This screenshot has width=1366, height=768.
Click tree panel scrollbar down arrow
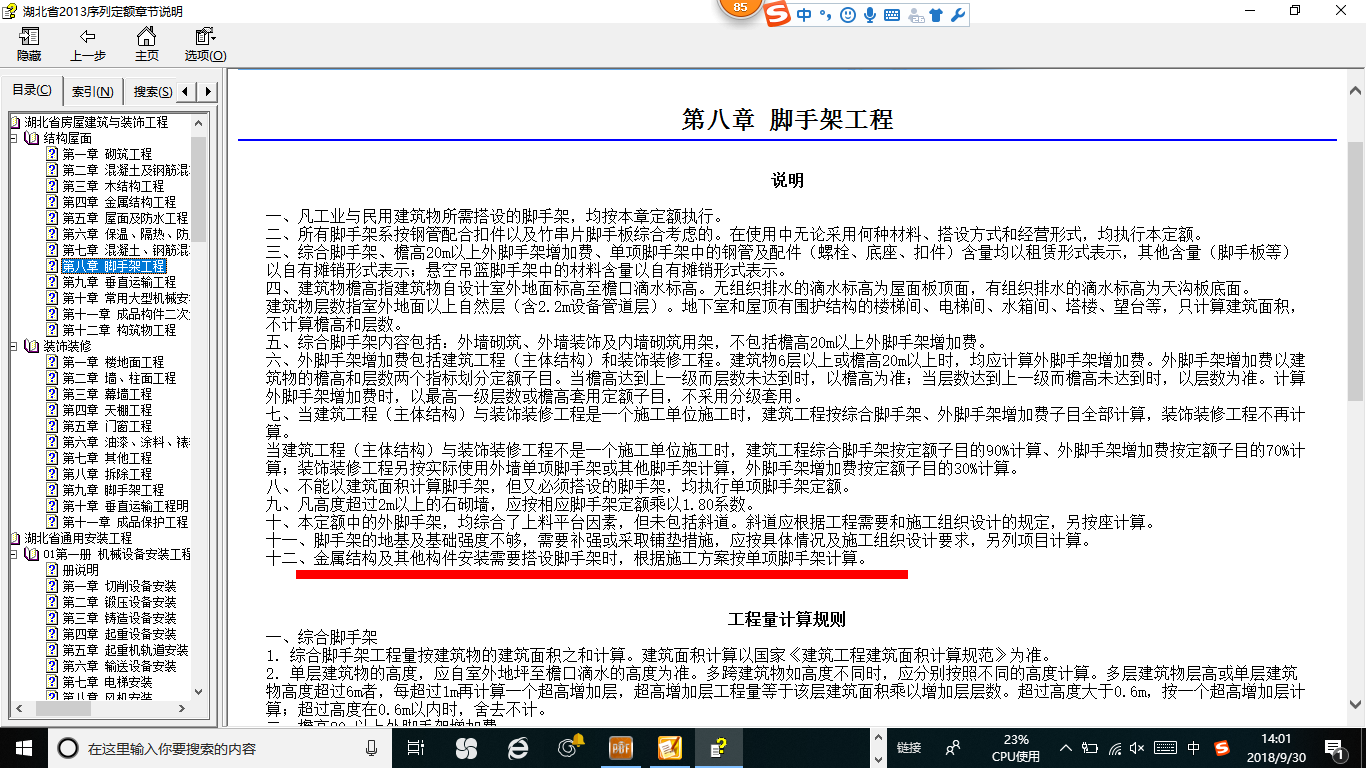coord(198,691)
